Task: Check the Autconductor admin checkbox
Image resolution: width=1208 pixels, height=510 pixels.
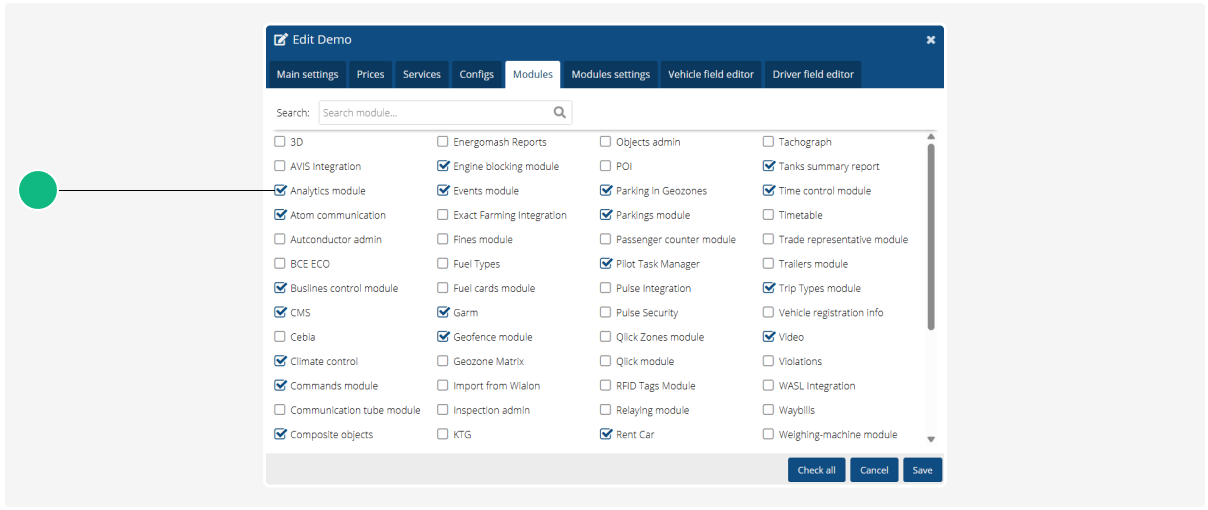Action: pyautogui.click(x=280, y=239)
